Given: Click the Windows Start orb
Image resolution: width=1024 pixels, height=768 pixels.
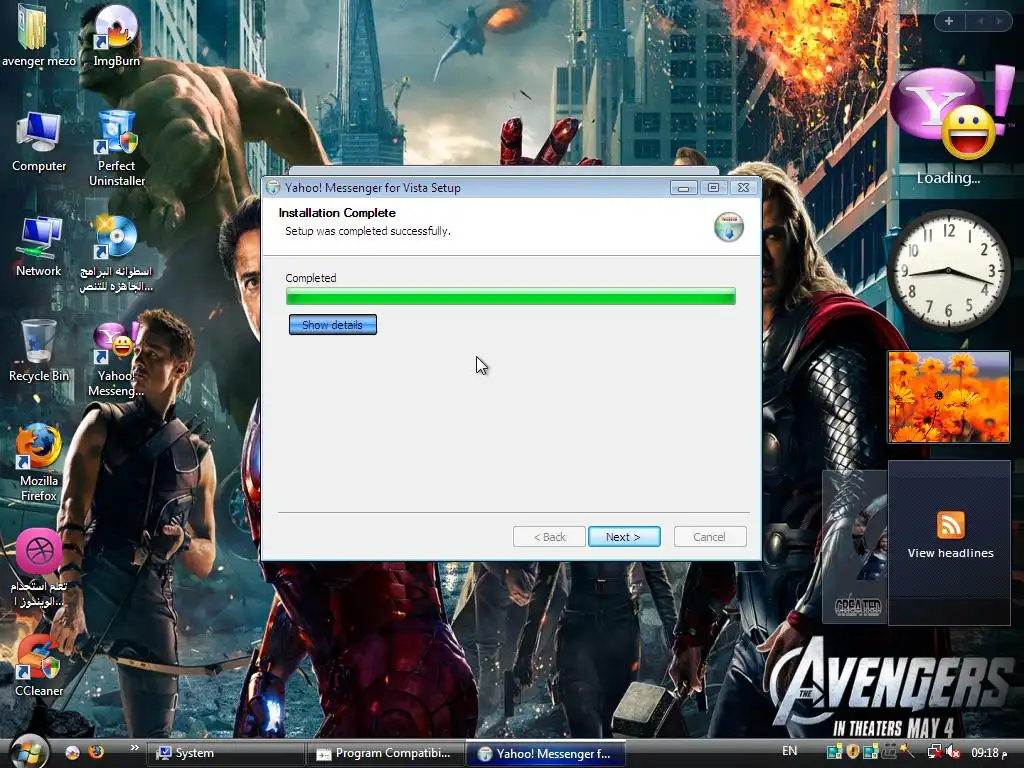Looking at the screenshot, I should [29, 752].
